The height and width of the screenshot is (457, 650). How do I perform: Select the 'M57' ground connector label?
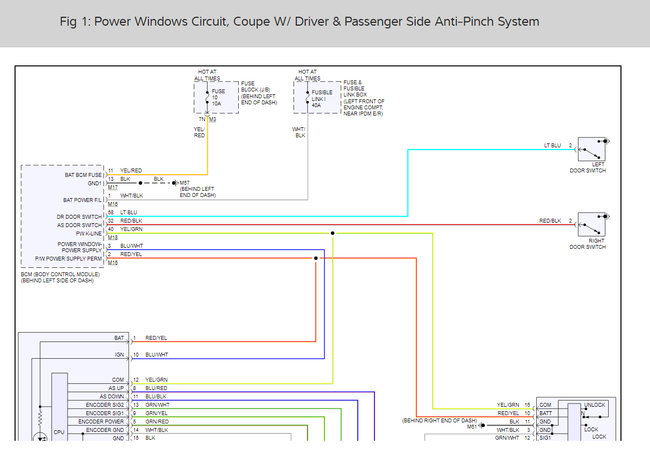pyautogui.click(x=184, y=183)
